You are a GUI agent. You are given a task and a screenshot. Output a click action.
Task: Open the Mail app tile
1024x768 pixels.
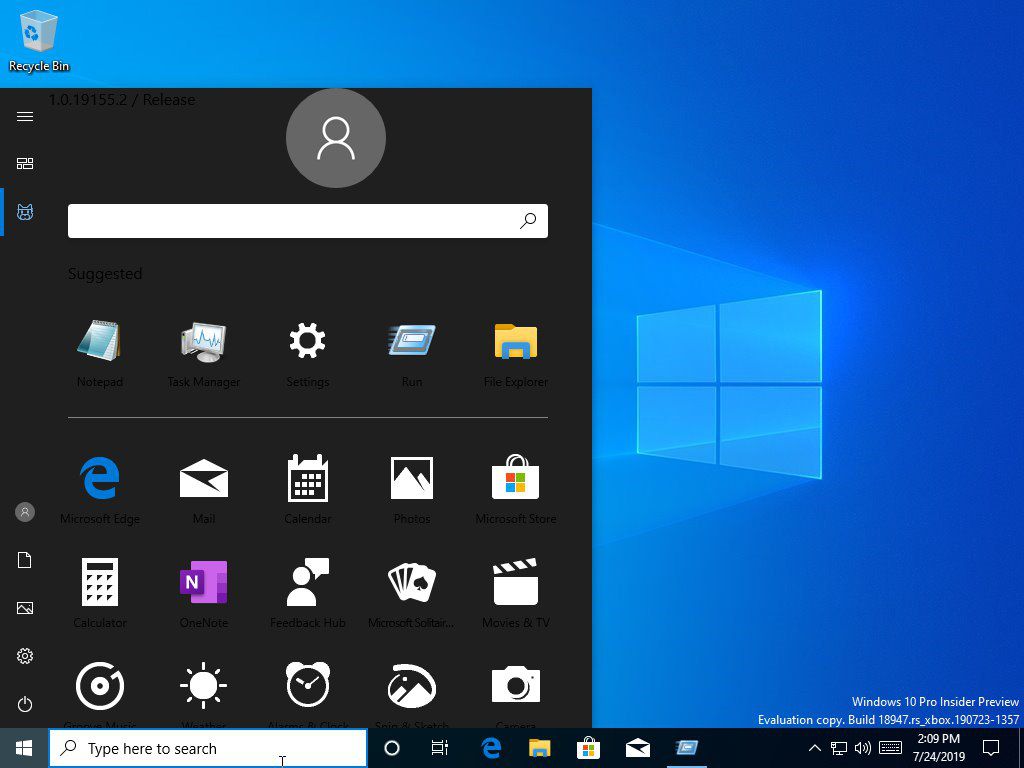(x=203, y=490)
